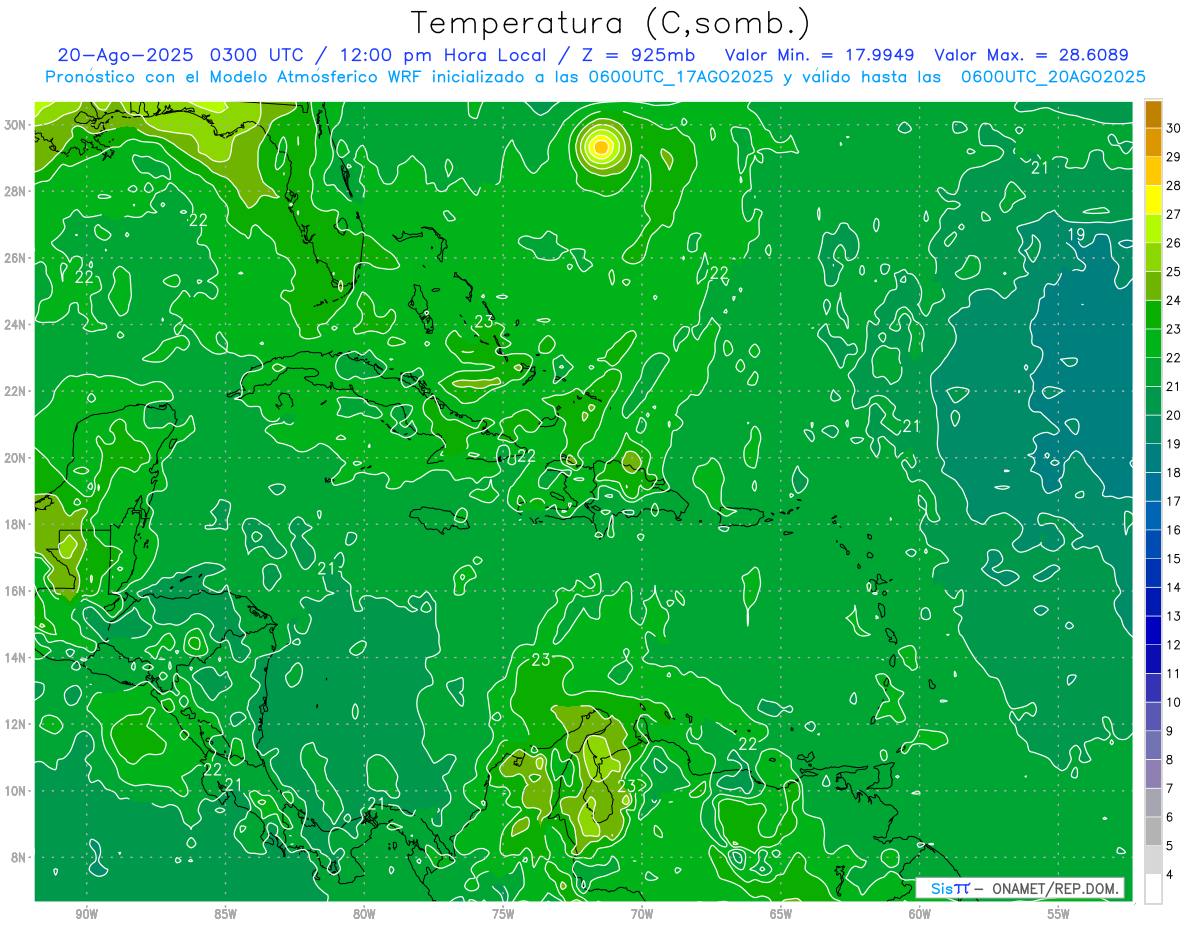This screenshot has width=1200, height=927.
Task: Click the white colorbar segment below 4
Action: tap(1153, 889)
